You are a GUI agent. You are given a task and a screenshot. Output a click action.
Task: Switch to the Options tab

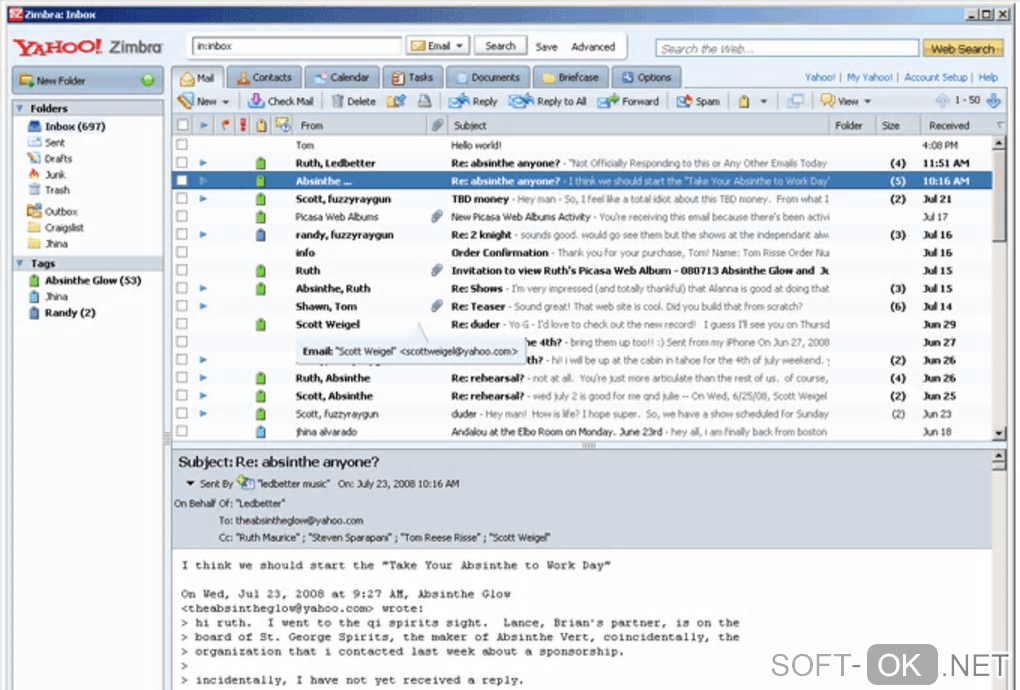tap(646, 77)
